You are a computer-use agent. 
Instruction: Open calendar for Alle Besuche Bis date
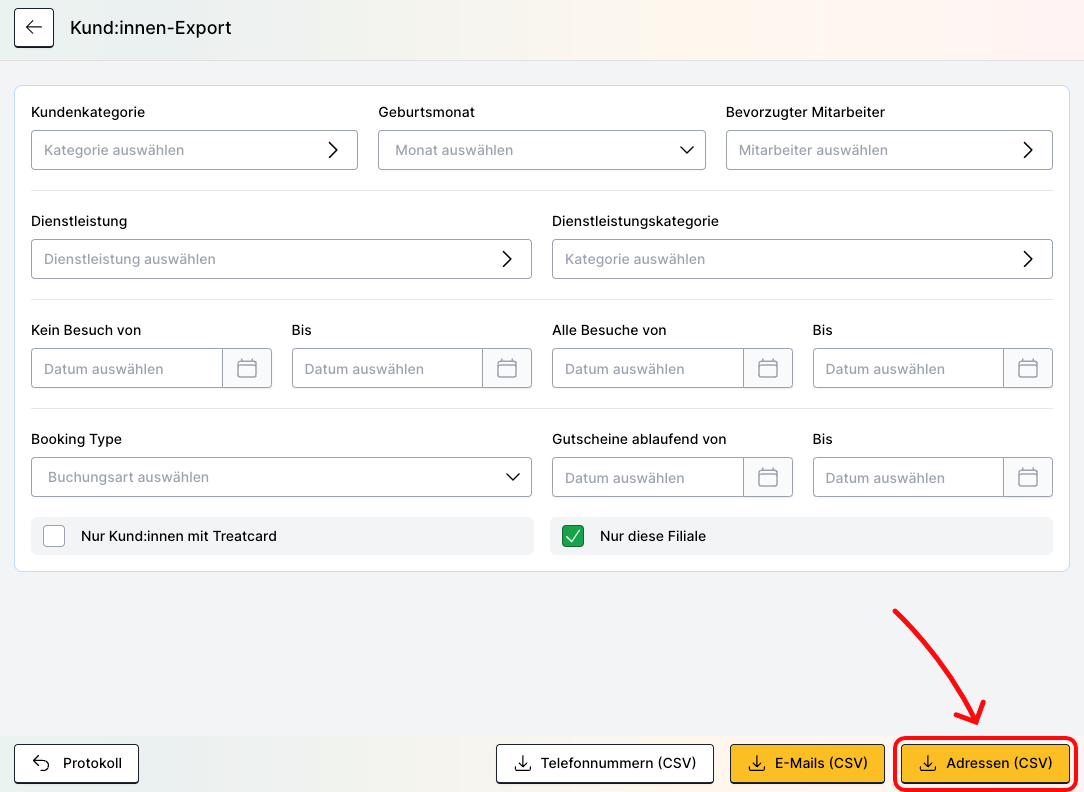pos(1028,369)
